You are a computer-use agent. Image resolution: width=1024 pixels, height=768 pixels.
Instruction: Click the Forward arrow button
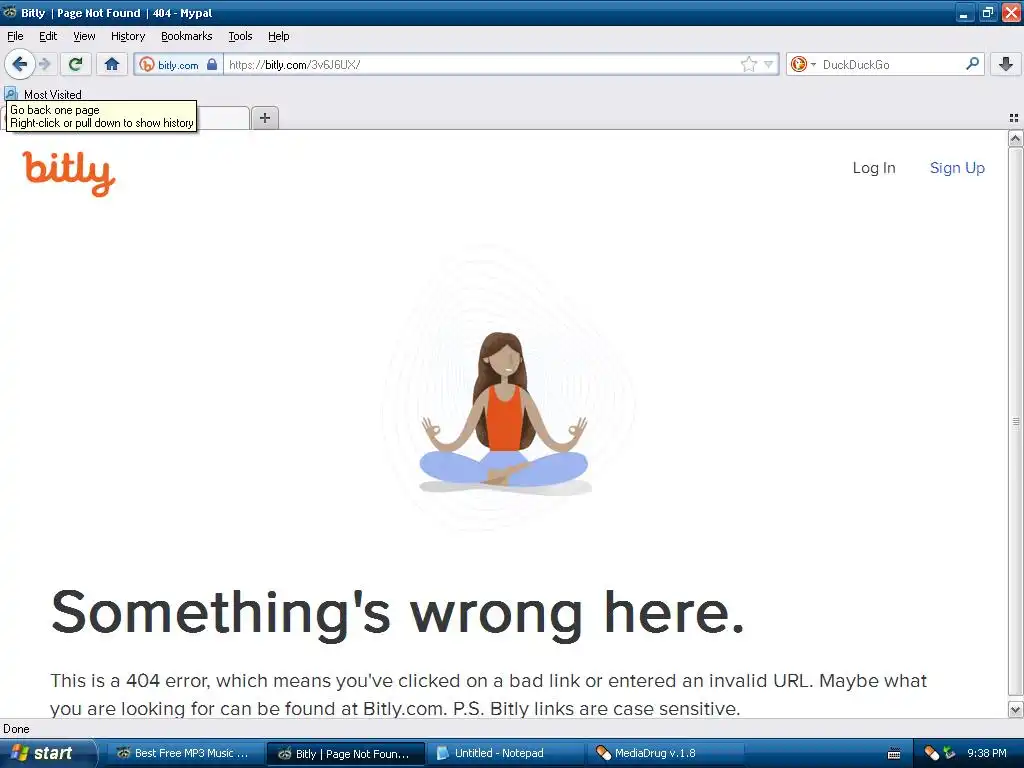[44, 64]
